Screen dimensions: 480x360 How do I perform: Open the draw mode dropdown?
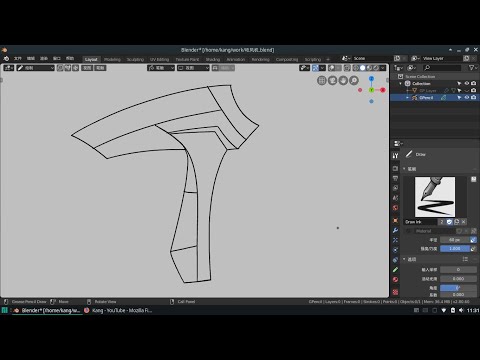[35, 68]
